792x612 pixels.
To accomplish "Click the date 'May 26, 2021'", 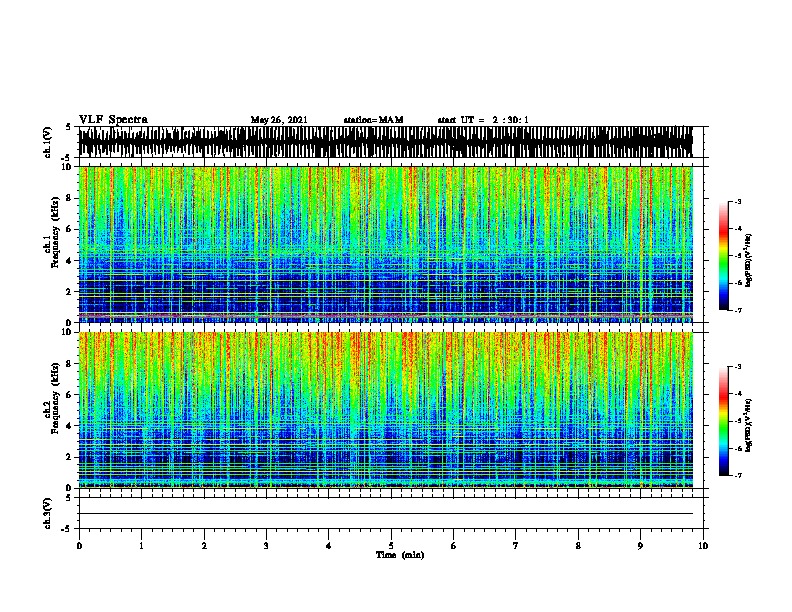I will [x=279, y=120].
